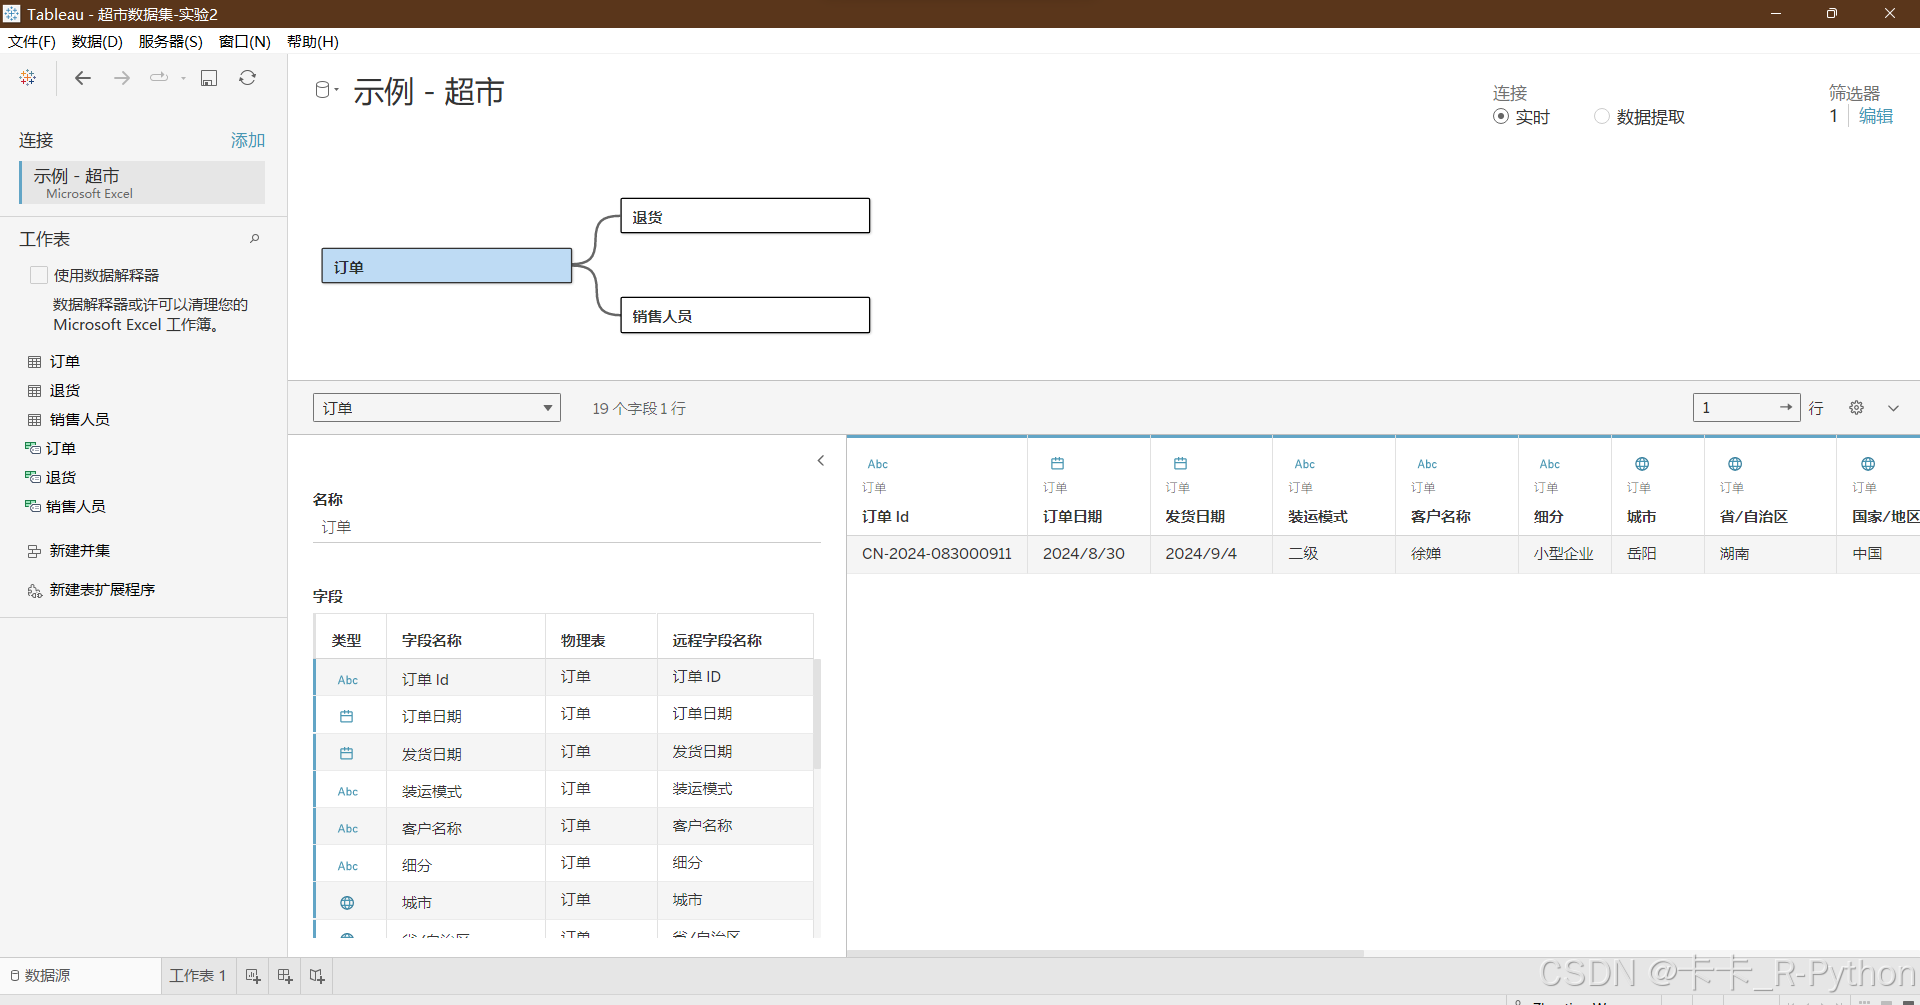This screenshot has height=1005, width=1920.
Task: Click the Abc icon in the 细分 field row
Action: click(x=348, y=866)
